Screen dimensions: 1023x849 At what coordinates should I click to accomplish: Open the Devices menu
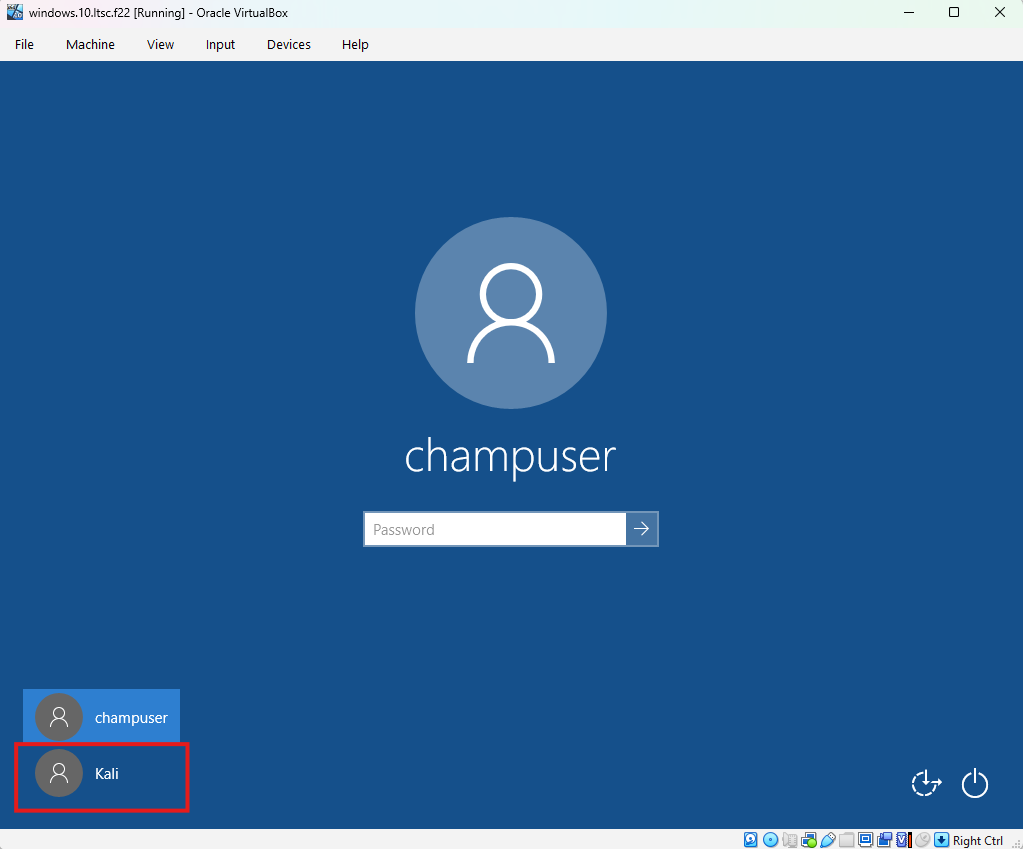(x=288, y=44)
